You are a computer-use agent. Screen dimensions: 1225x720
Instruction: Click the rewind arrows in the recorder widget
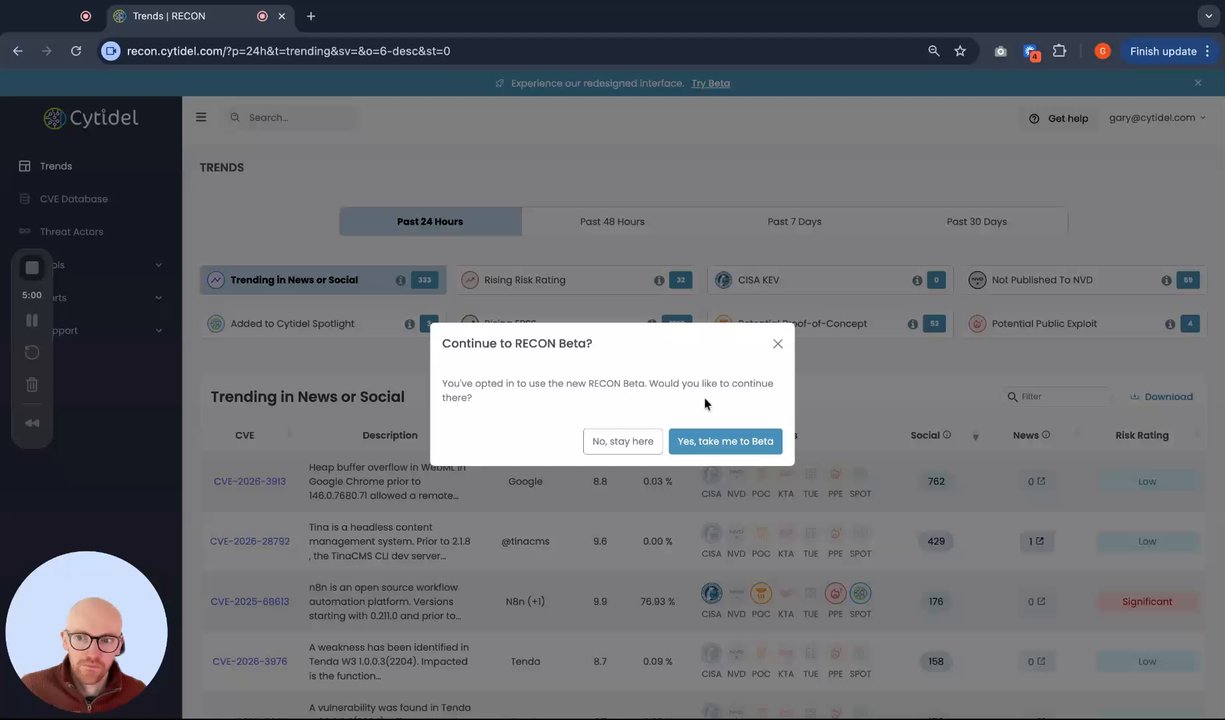coord(32,423)
